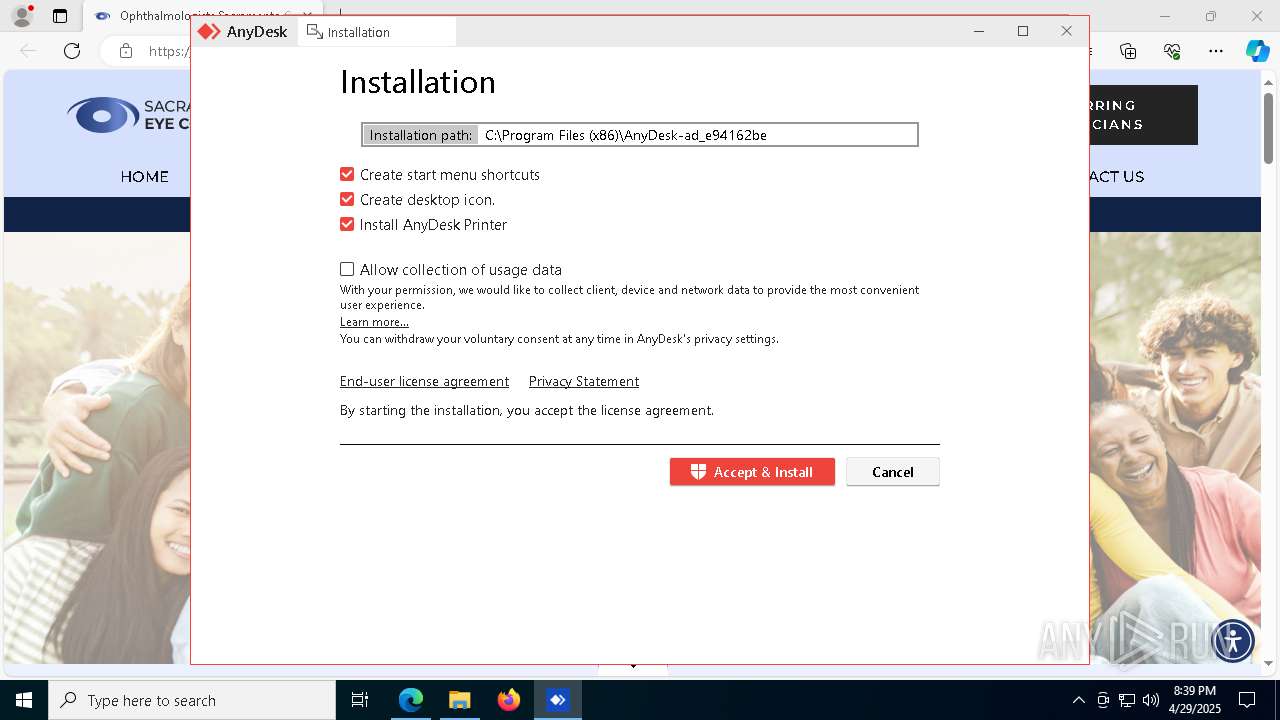Click the browser Refresh icon
This screenshot has width=1280, height=720.
(x=72, y=51)
